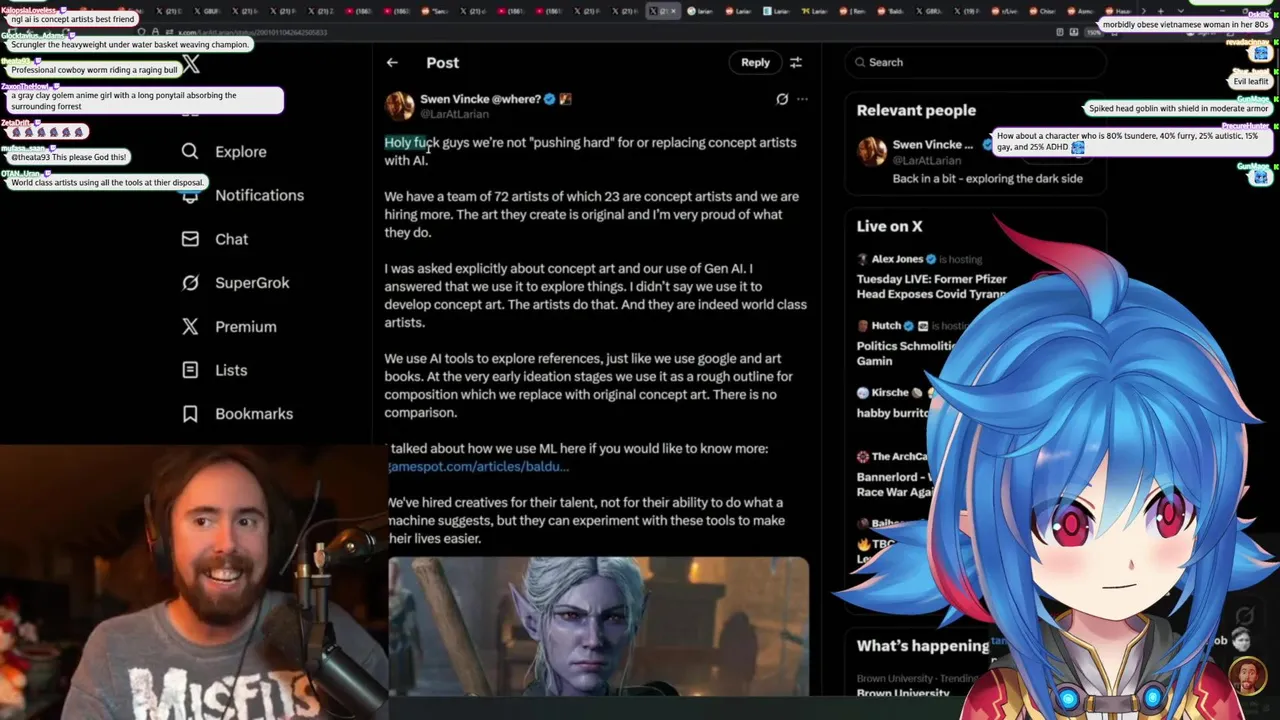This screenshot has height=720, width=1280.
Task: Click the Reply button
Action: [x=755, y=62]
